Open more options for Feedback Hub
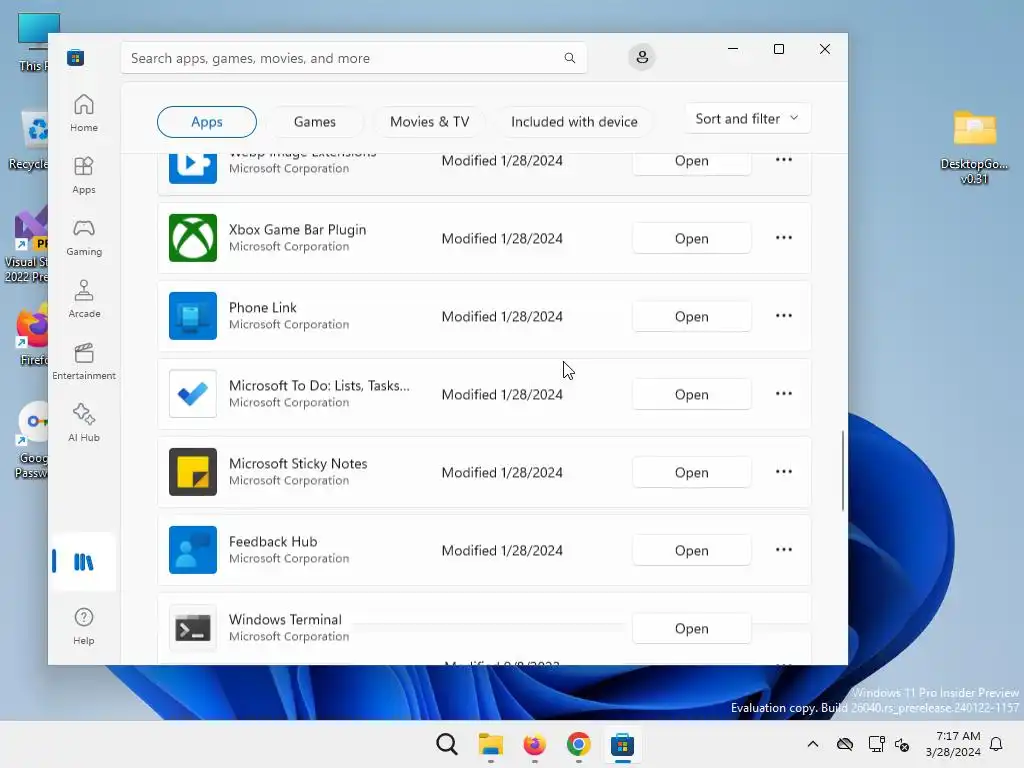This screenshot has height=768, width=1024. tap(784, 550)
